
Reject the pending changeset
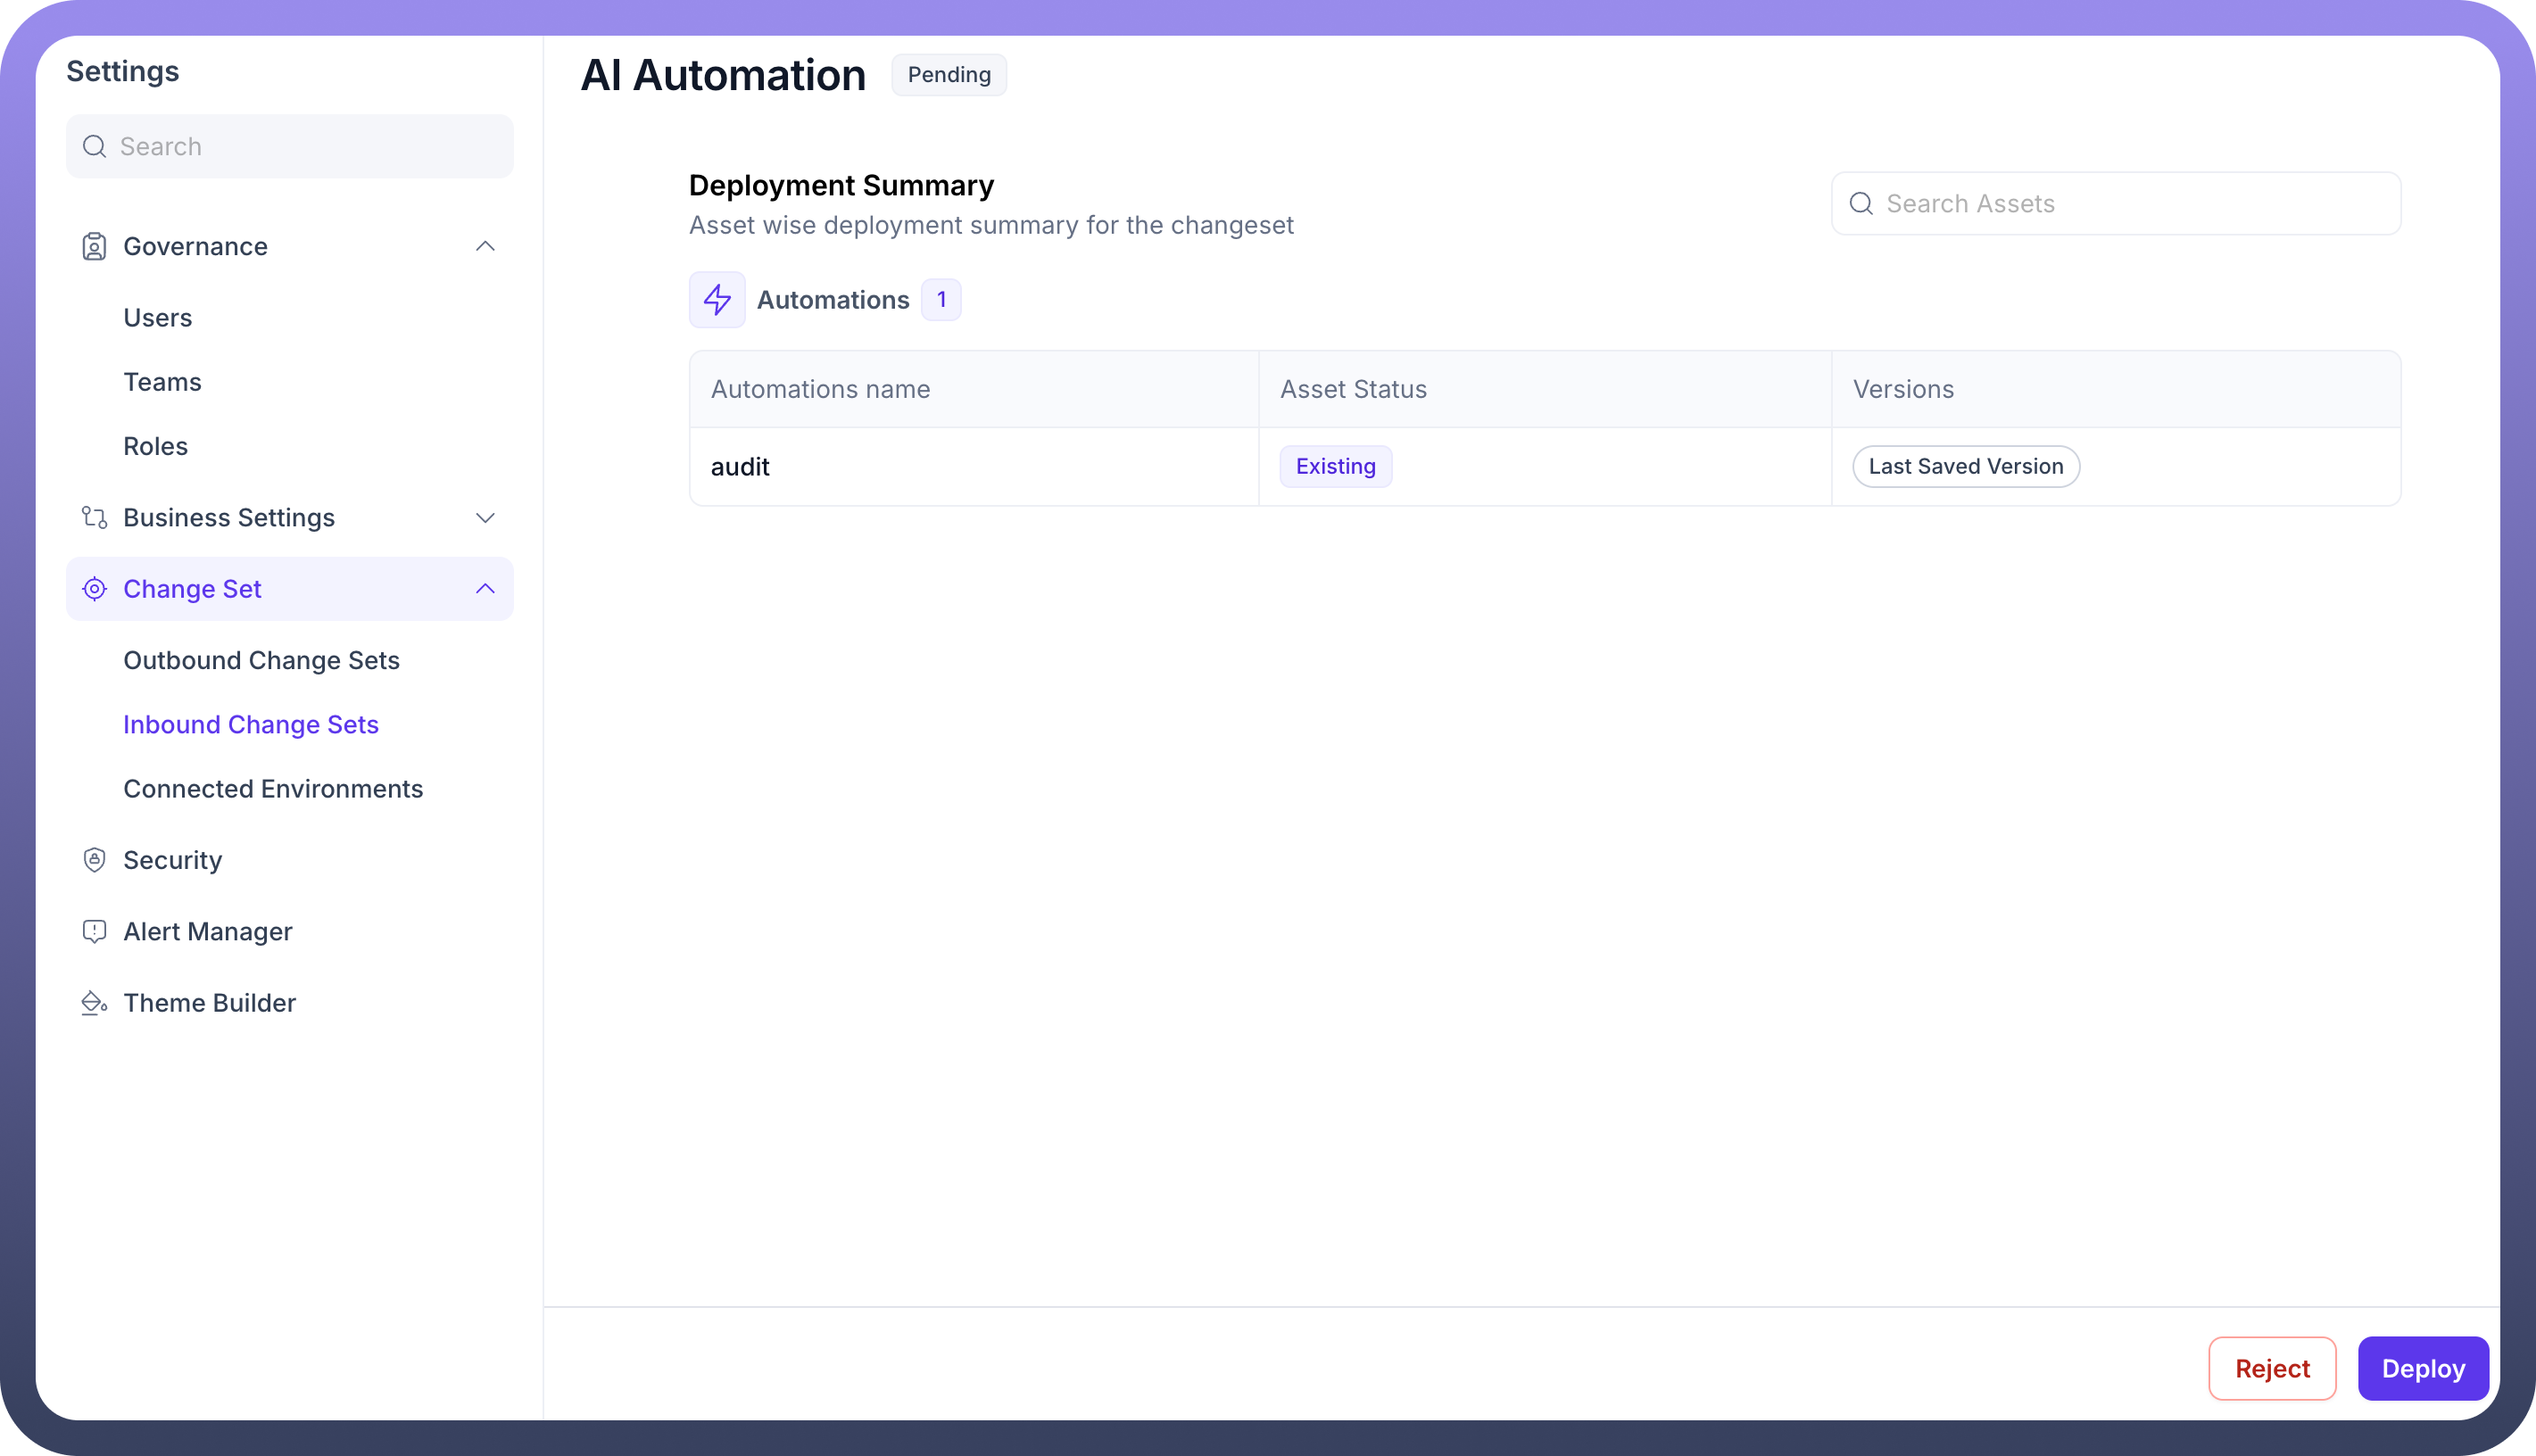pos(2272,1368)
